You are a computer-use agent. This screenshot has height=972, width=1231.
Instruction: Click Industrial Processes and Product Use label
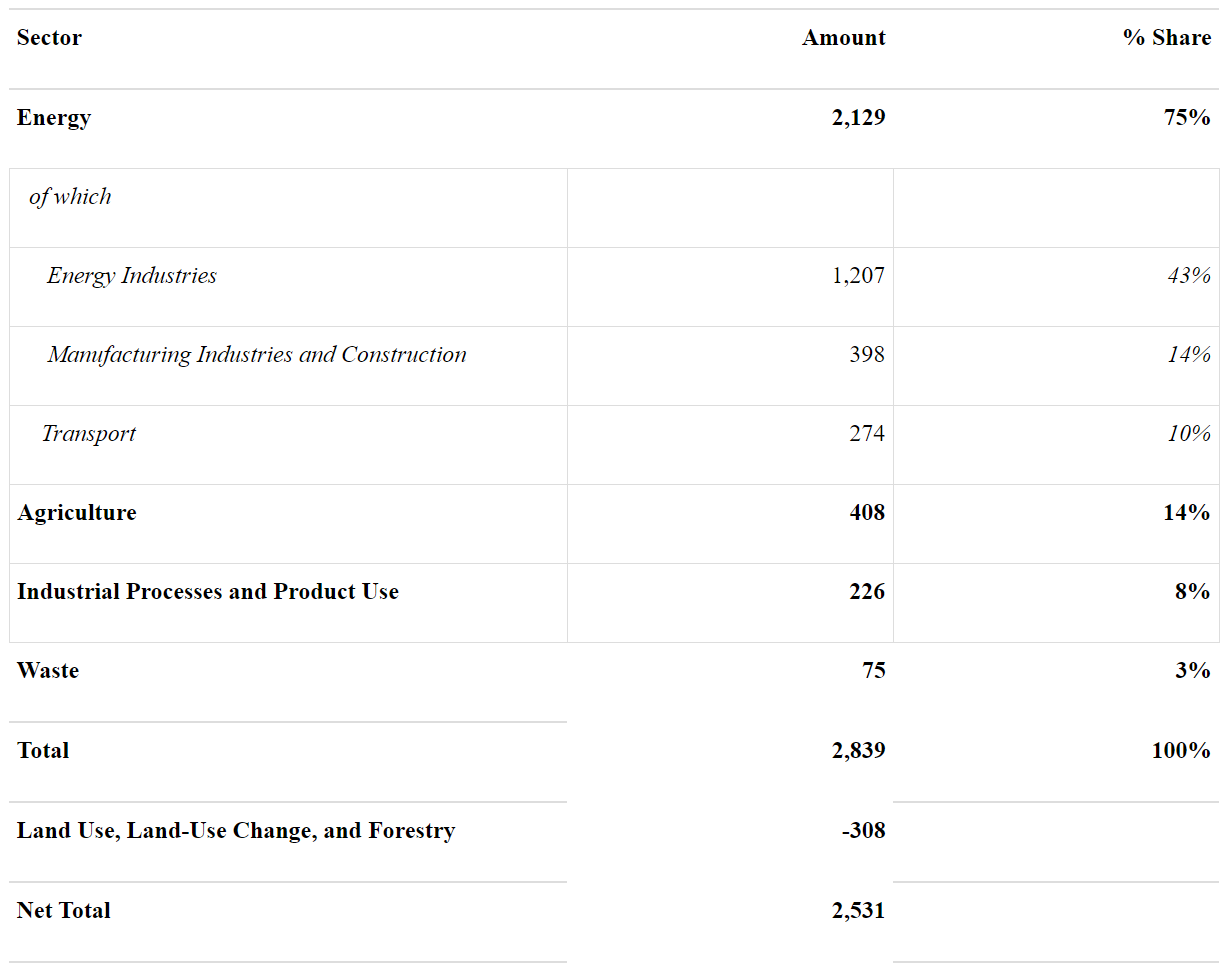click(x=208, y=592)
